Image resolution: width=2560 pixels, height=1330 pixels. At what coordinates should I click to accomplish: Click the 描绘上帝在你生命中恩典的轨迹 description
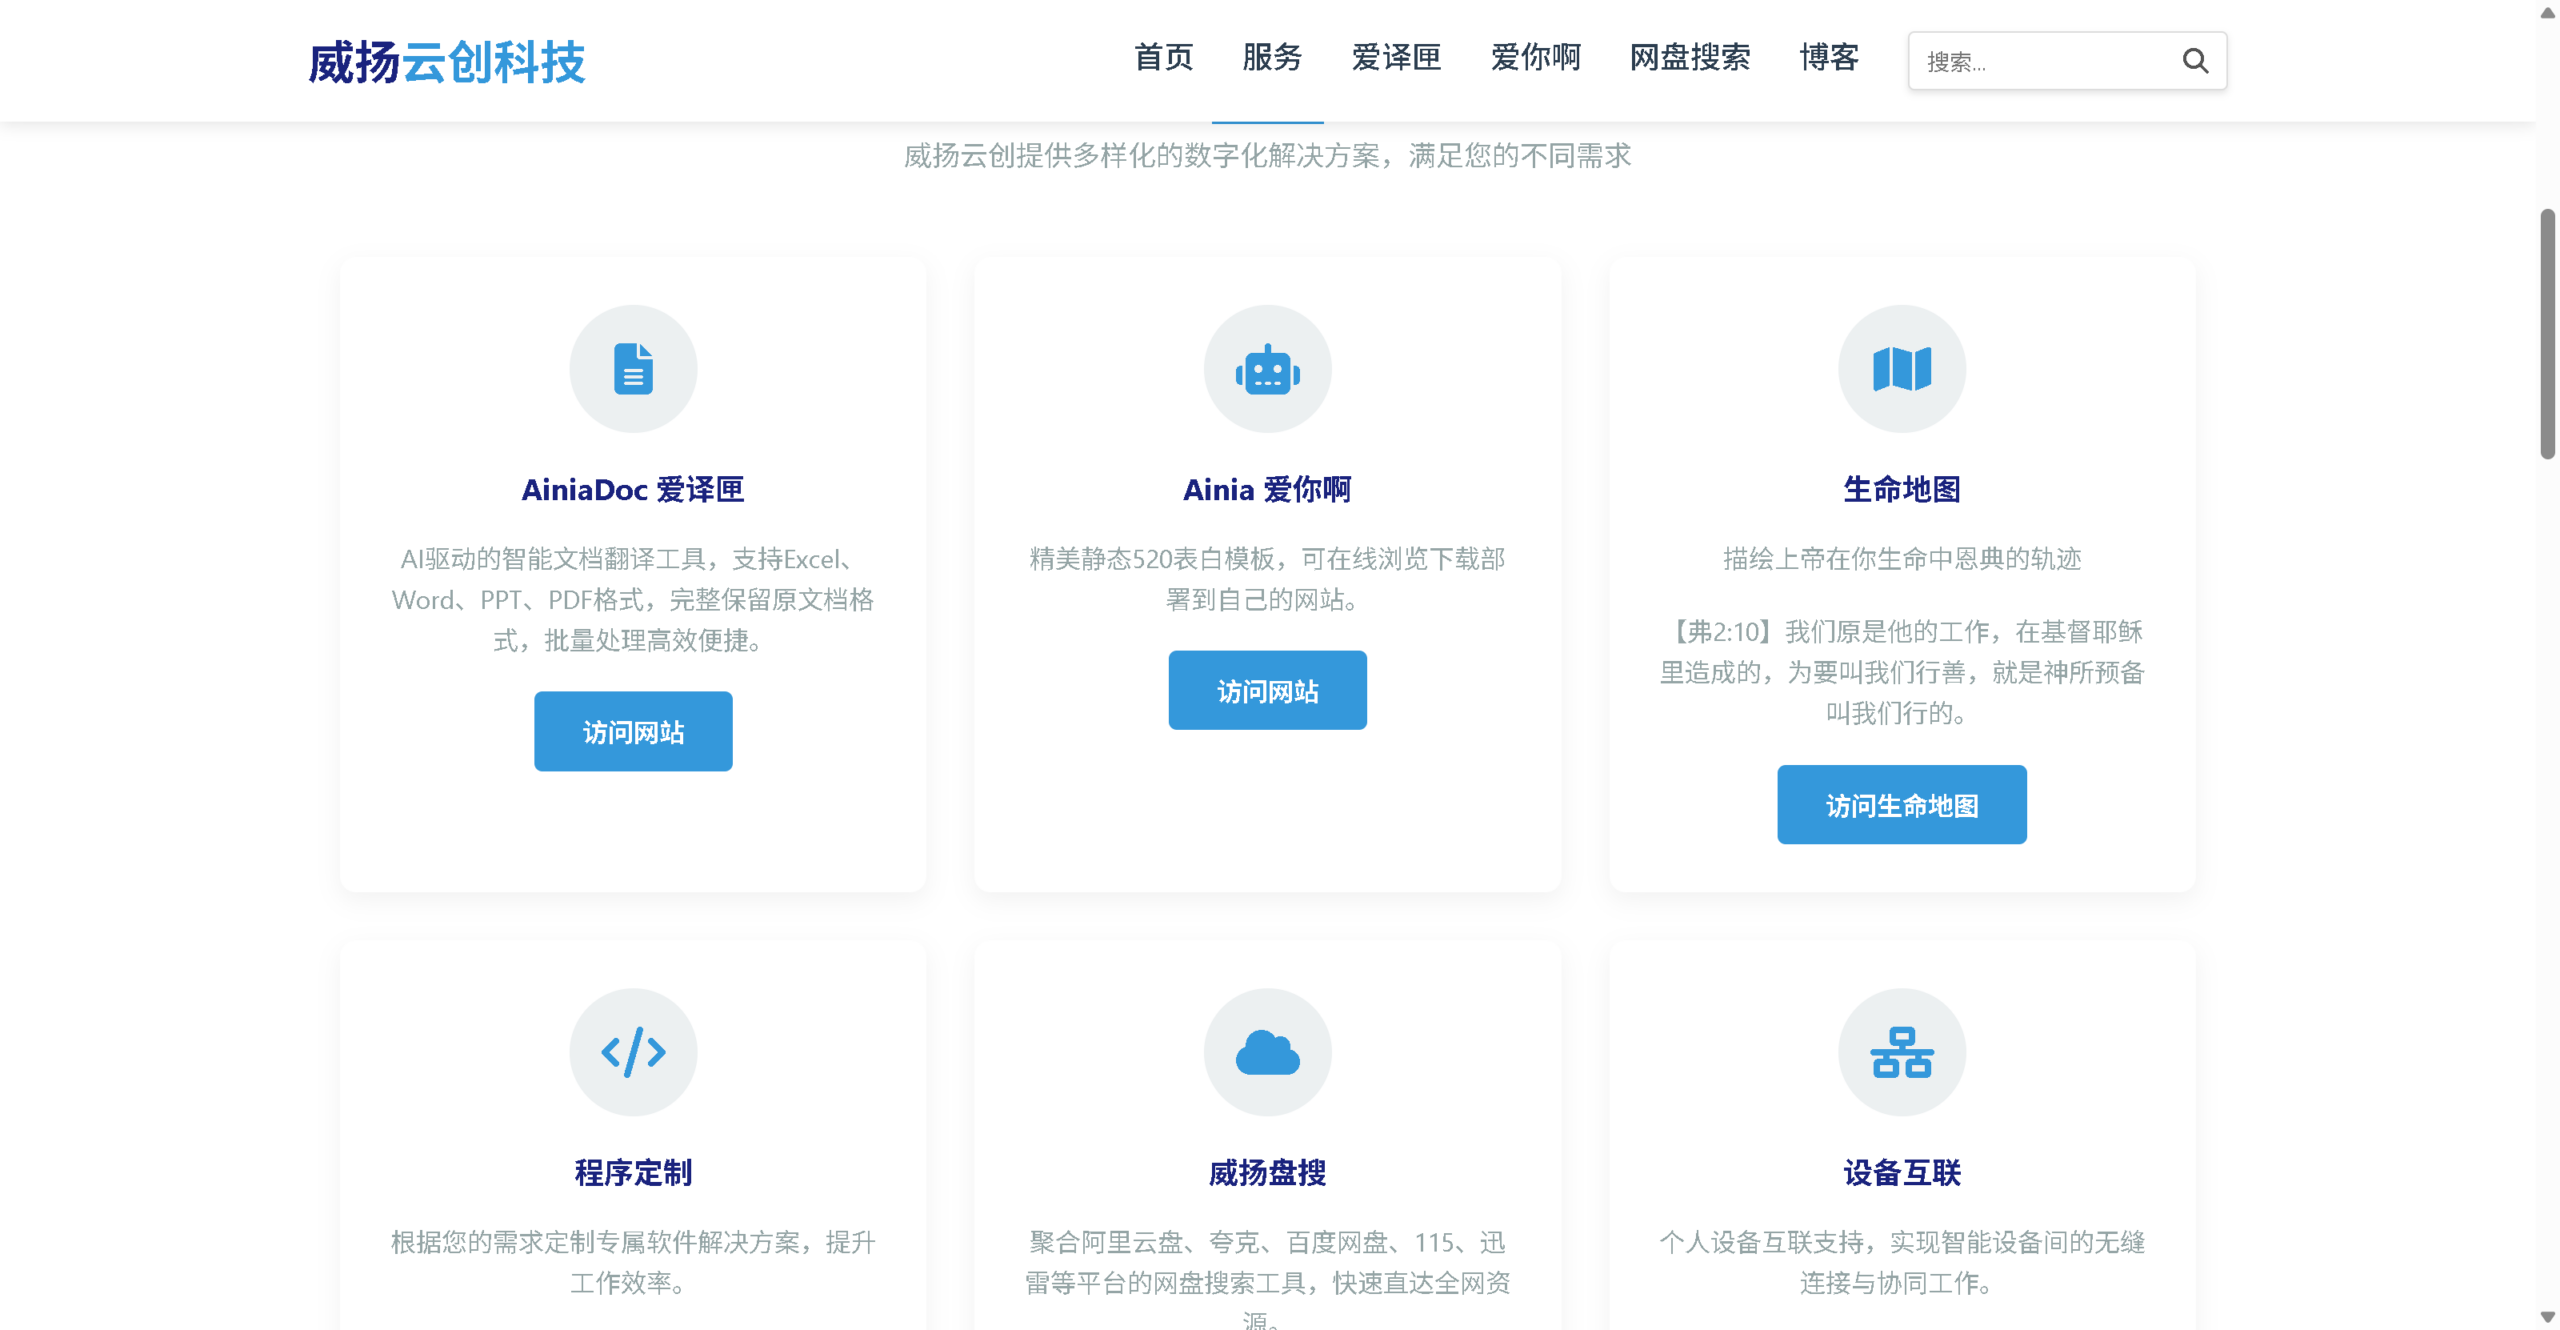click(x=1901, y=558)
